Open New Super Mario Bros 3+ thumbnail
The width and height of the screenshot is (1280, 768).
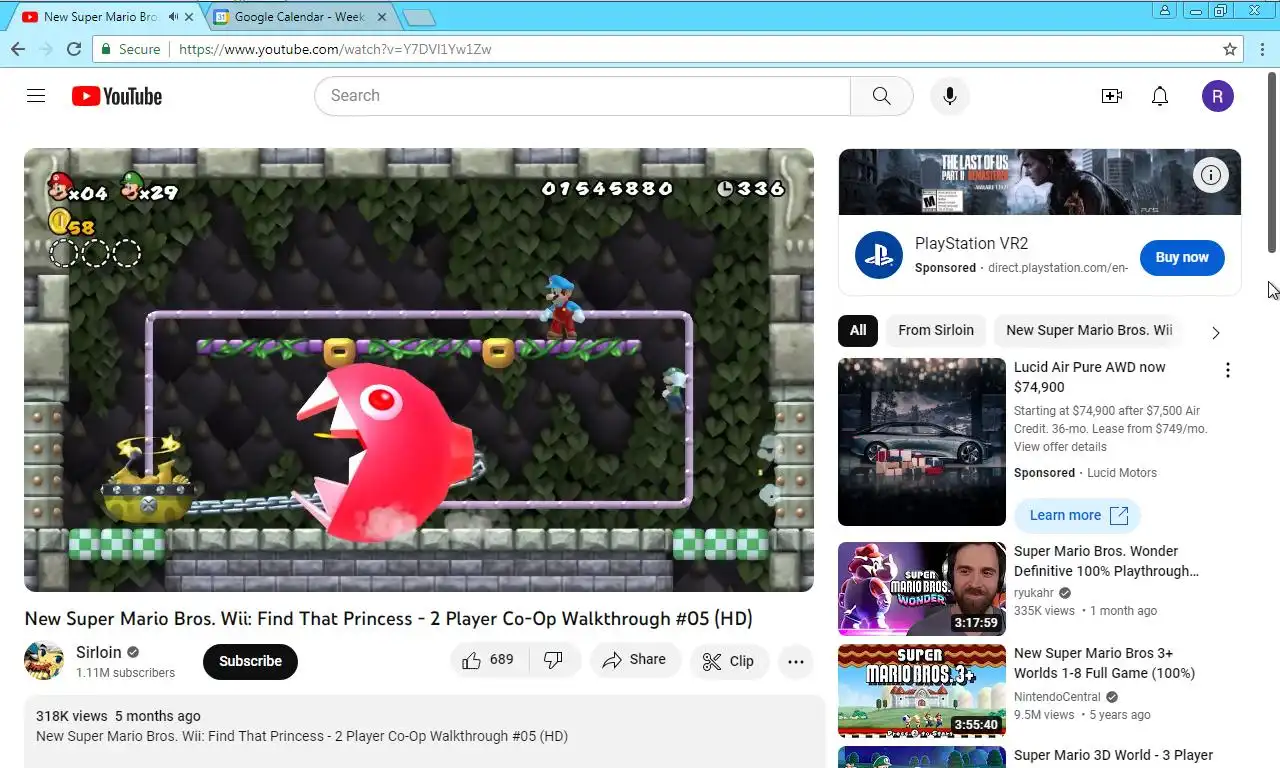[x=922, y=691]
